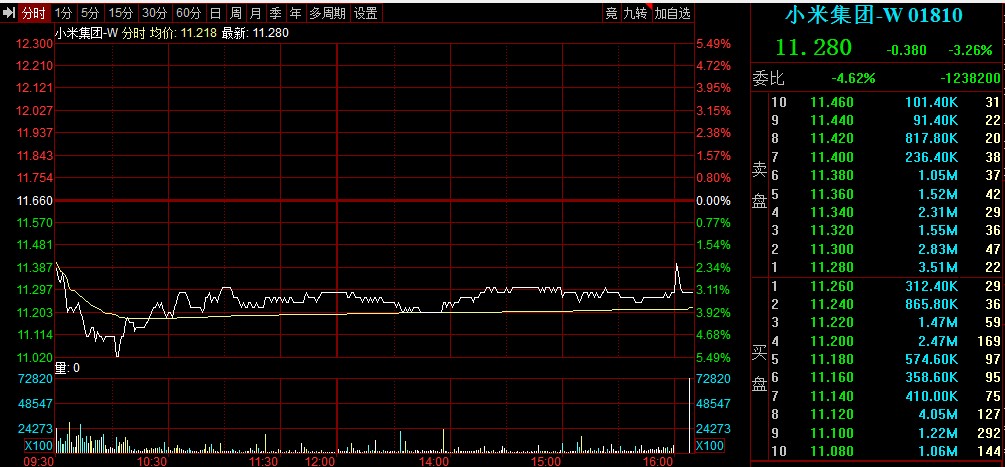Click the 卖盘 sell side label
The height and width of the screenshot is (467, 1005).
pos(760,185)
